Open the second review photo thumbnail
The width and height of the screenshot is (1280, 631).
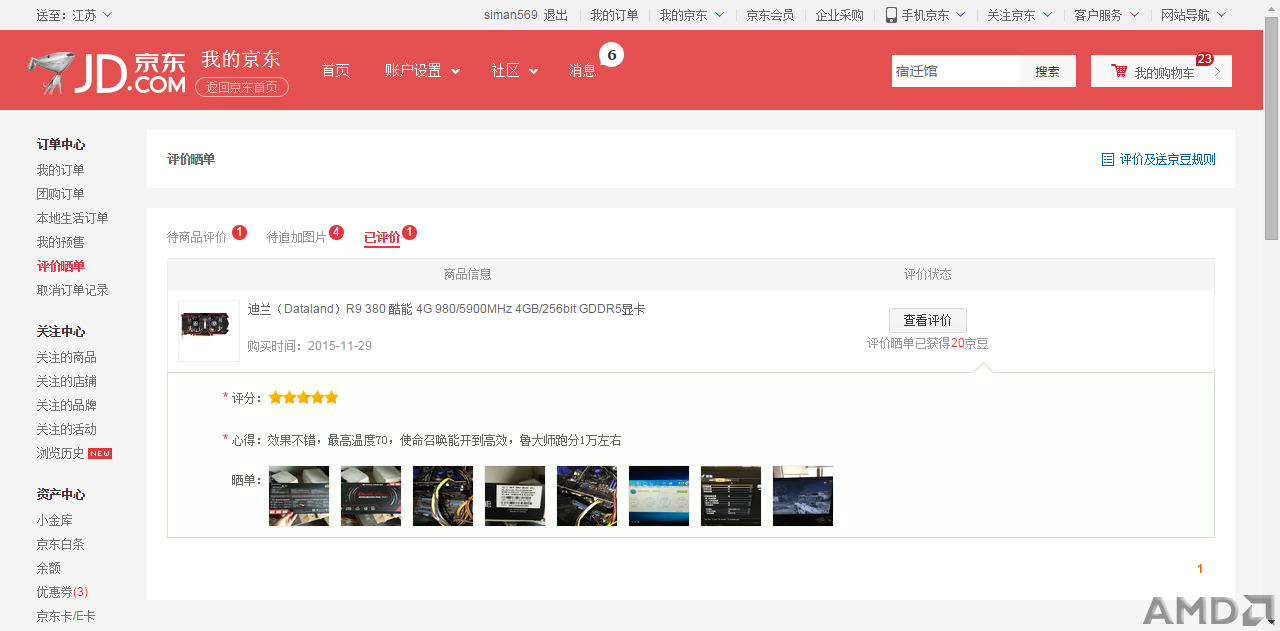coord(371,495)
